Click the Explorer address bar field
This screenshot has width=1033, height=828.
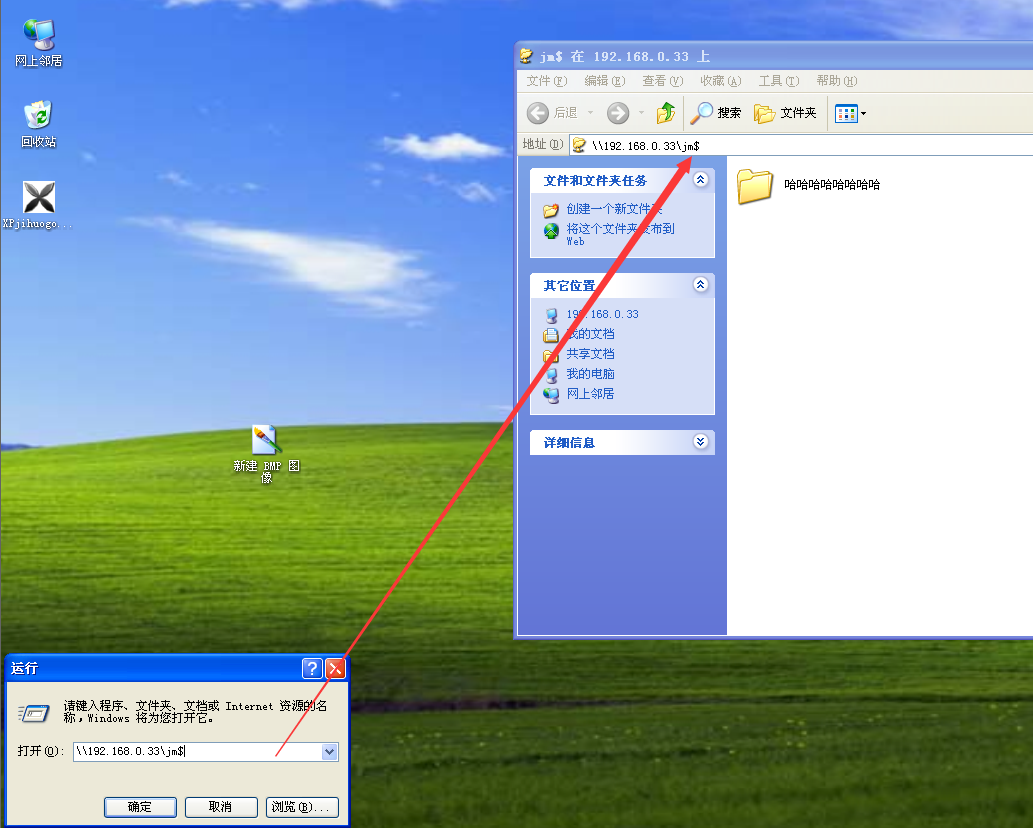click(801, 146)
